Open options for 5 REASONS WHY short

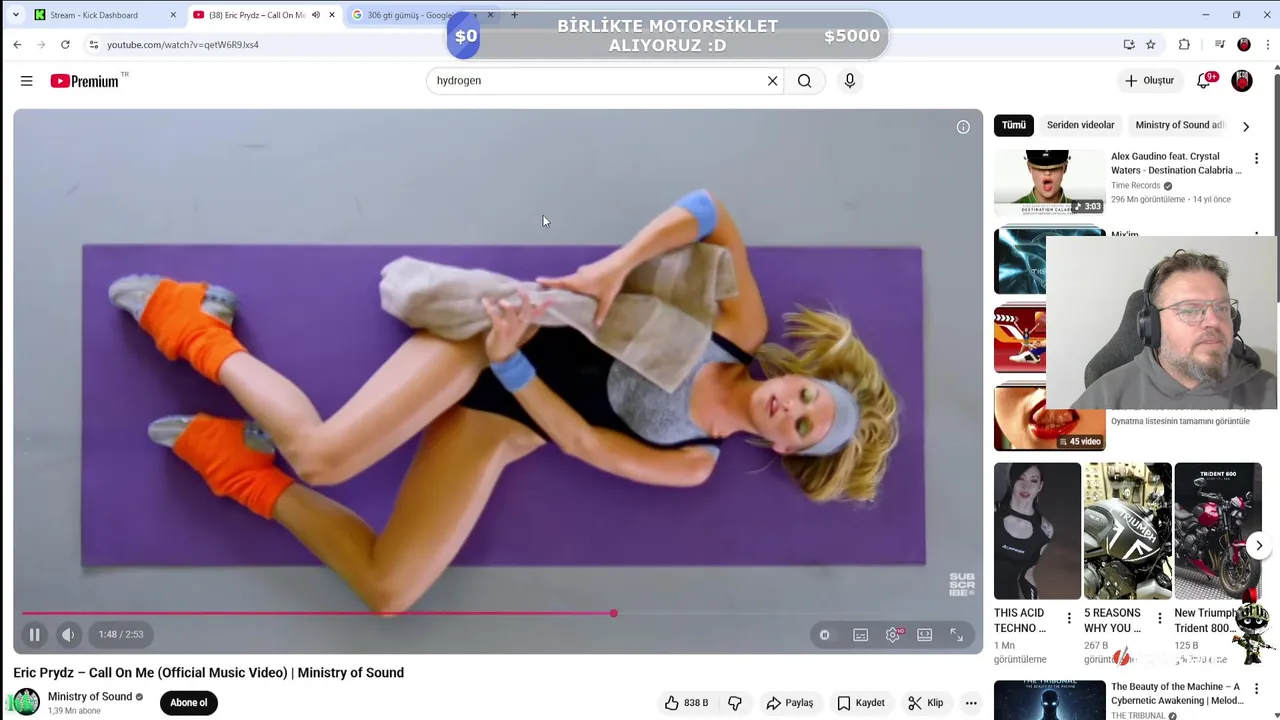pyautogui.click(x=1160, y=618)
